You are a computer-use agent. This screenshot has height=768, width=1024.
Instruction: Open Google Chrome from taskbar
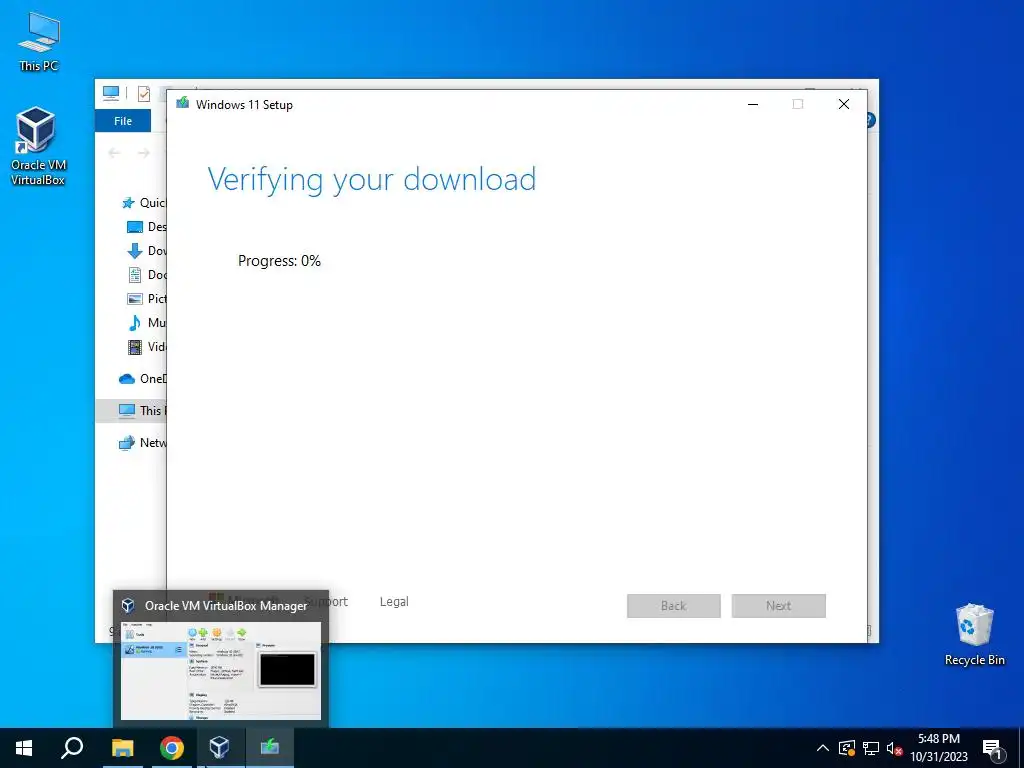172,748
